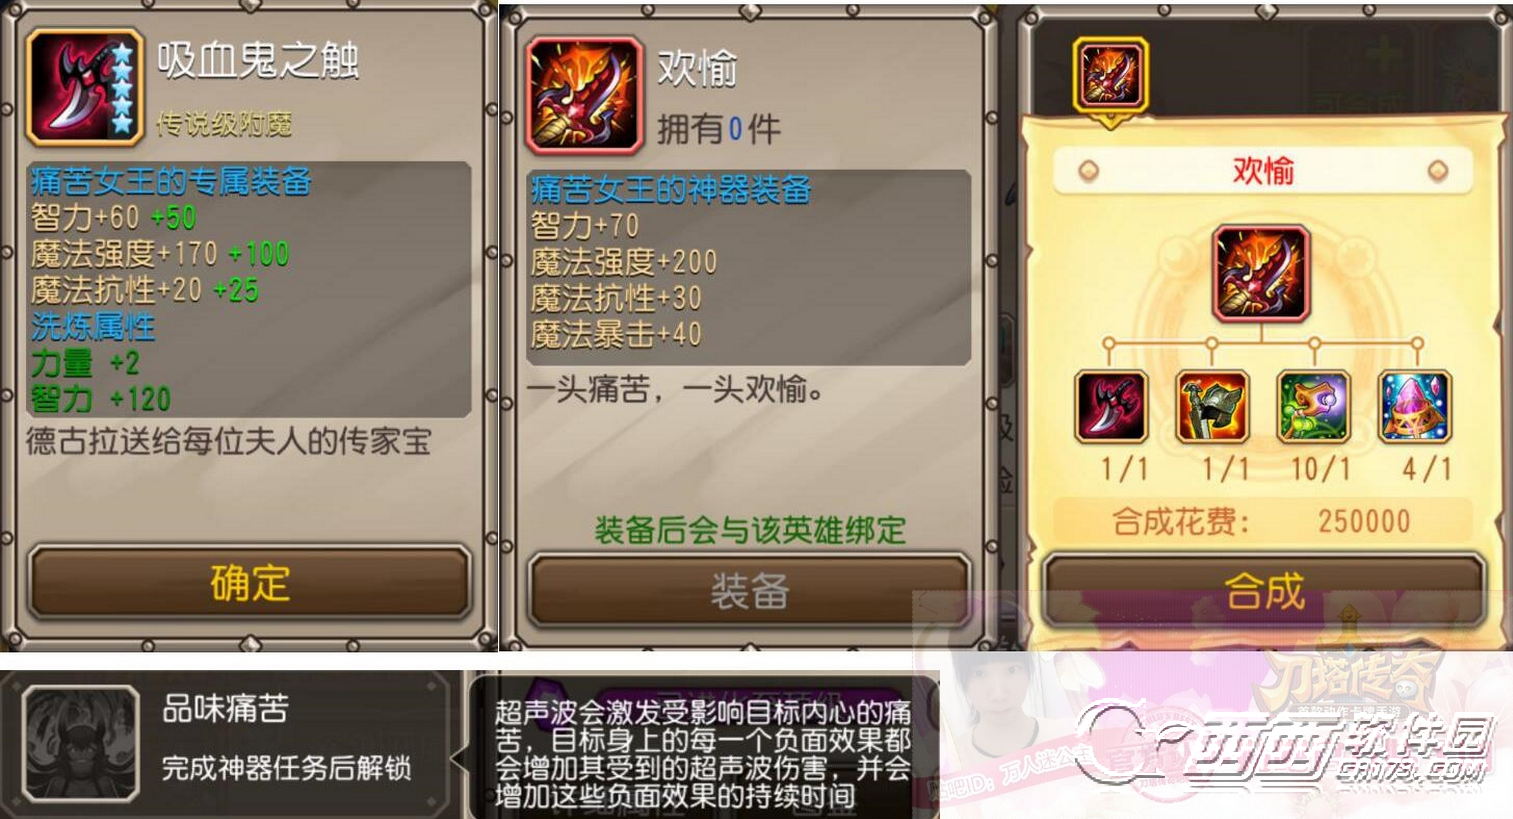
Task: Click the 吸血鬼之触 item icon
Action: pos(85,87)
